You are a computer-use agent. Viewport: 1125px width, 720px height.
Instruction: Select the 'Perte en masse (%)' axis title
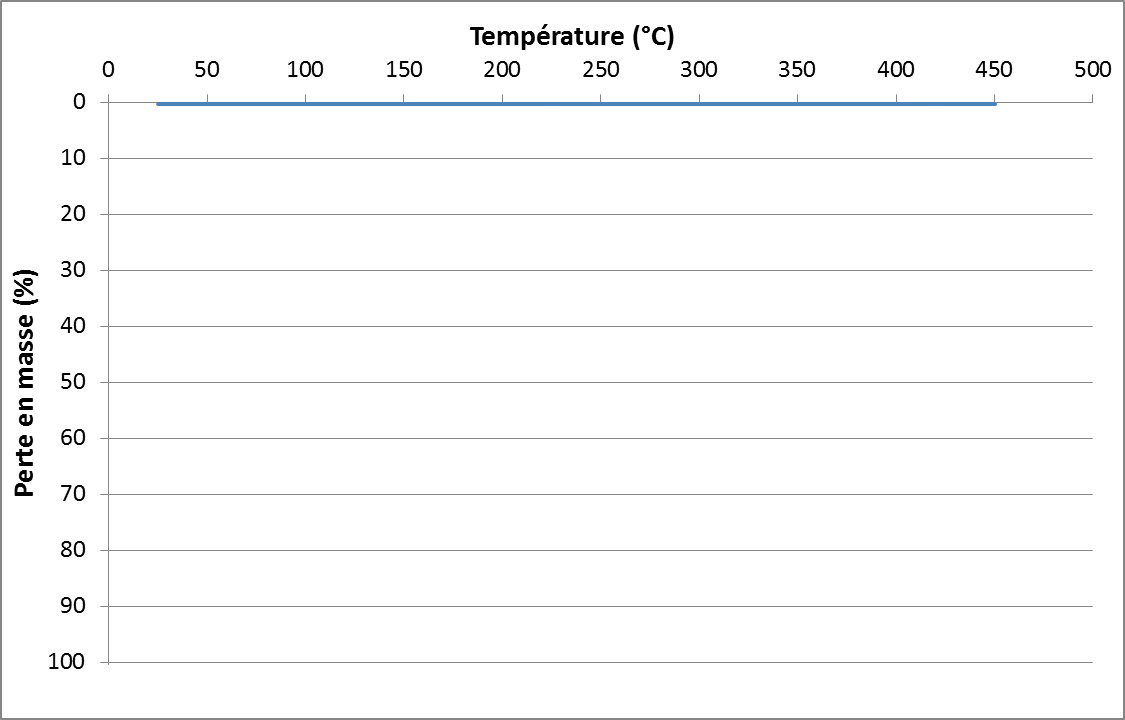26,382
